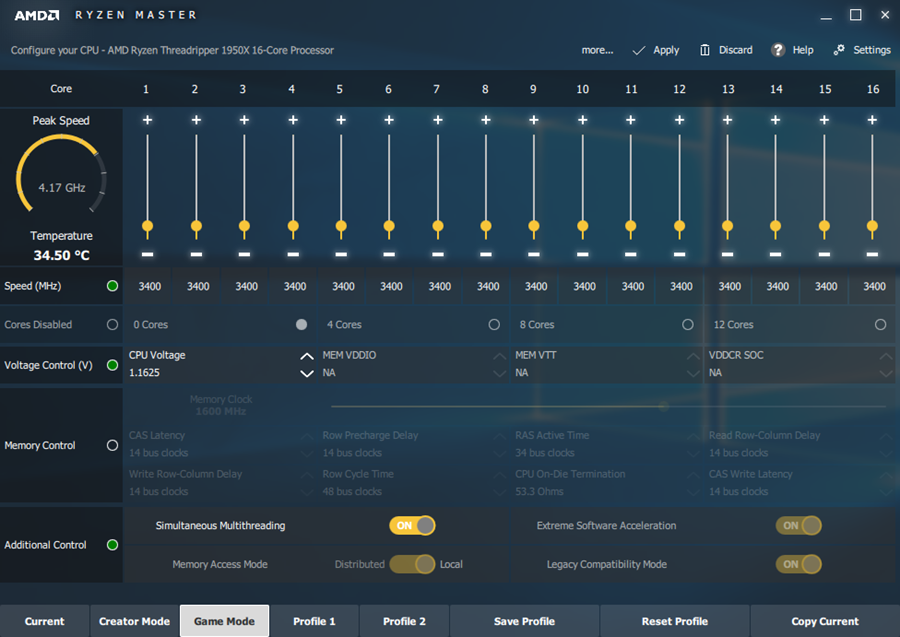Click the minus icon below Core 5 slider
This screenshot has width=900, height=637.
pos(341,254)
